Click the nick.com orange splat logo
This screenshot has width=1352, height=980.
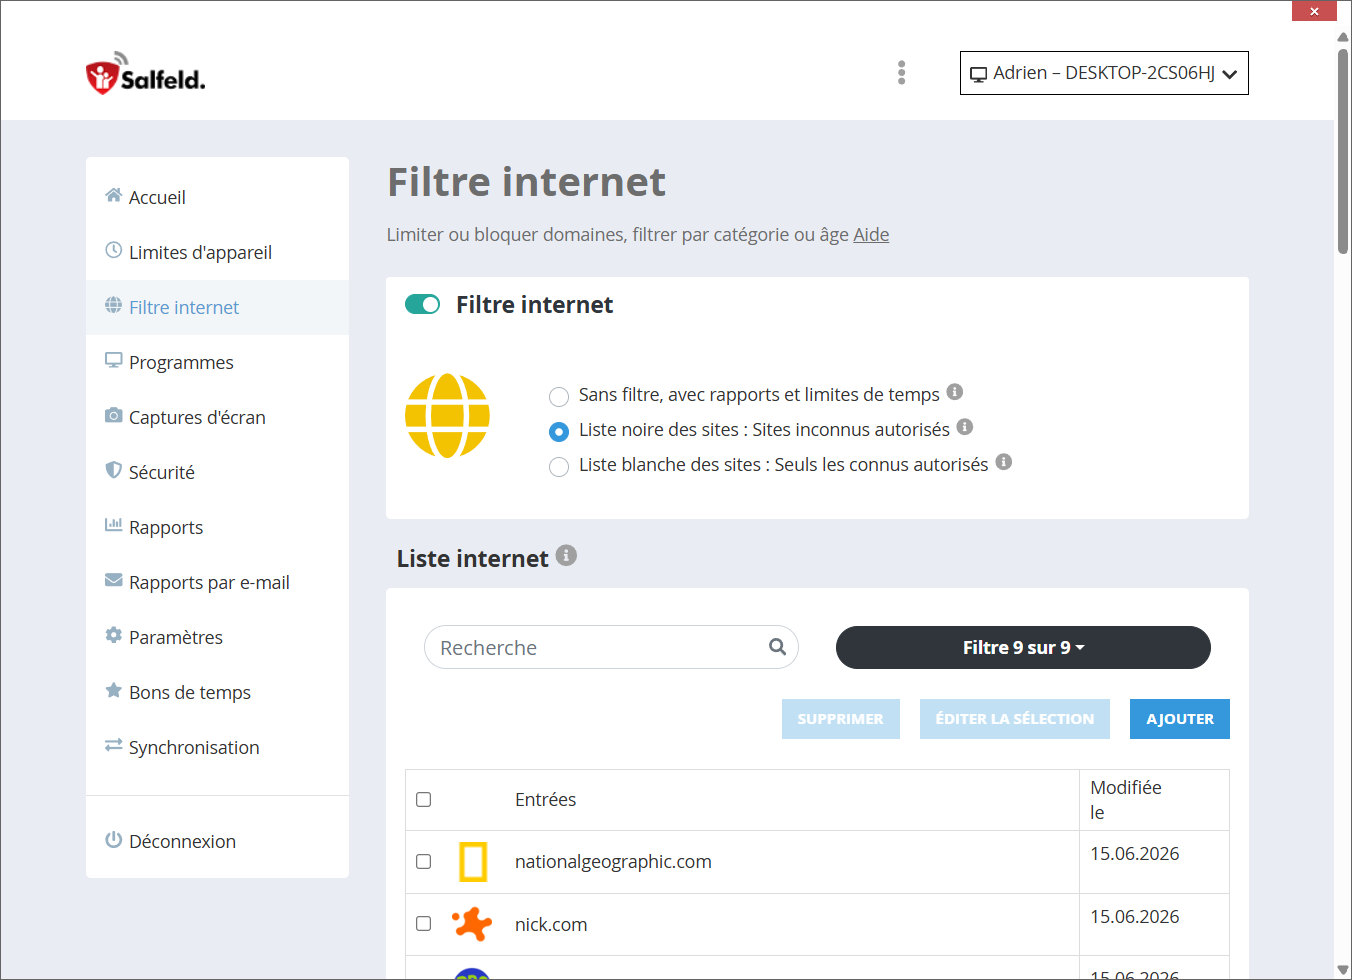[x=472, y=924]
